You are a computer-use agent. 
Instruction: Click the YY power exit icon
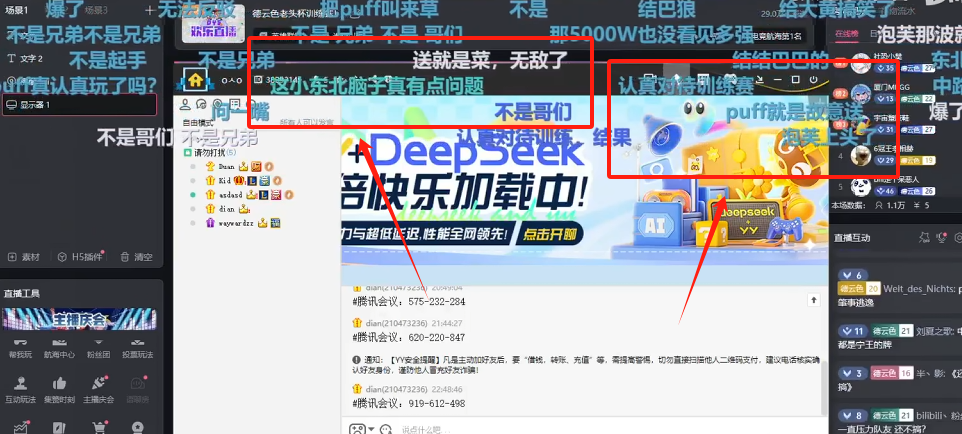814,80
